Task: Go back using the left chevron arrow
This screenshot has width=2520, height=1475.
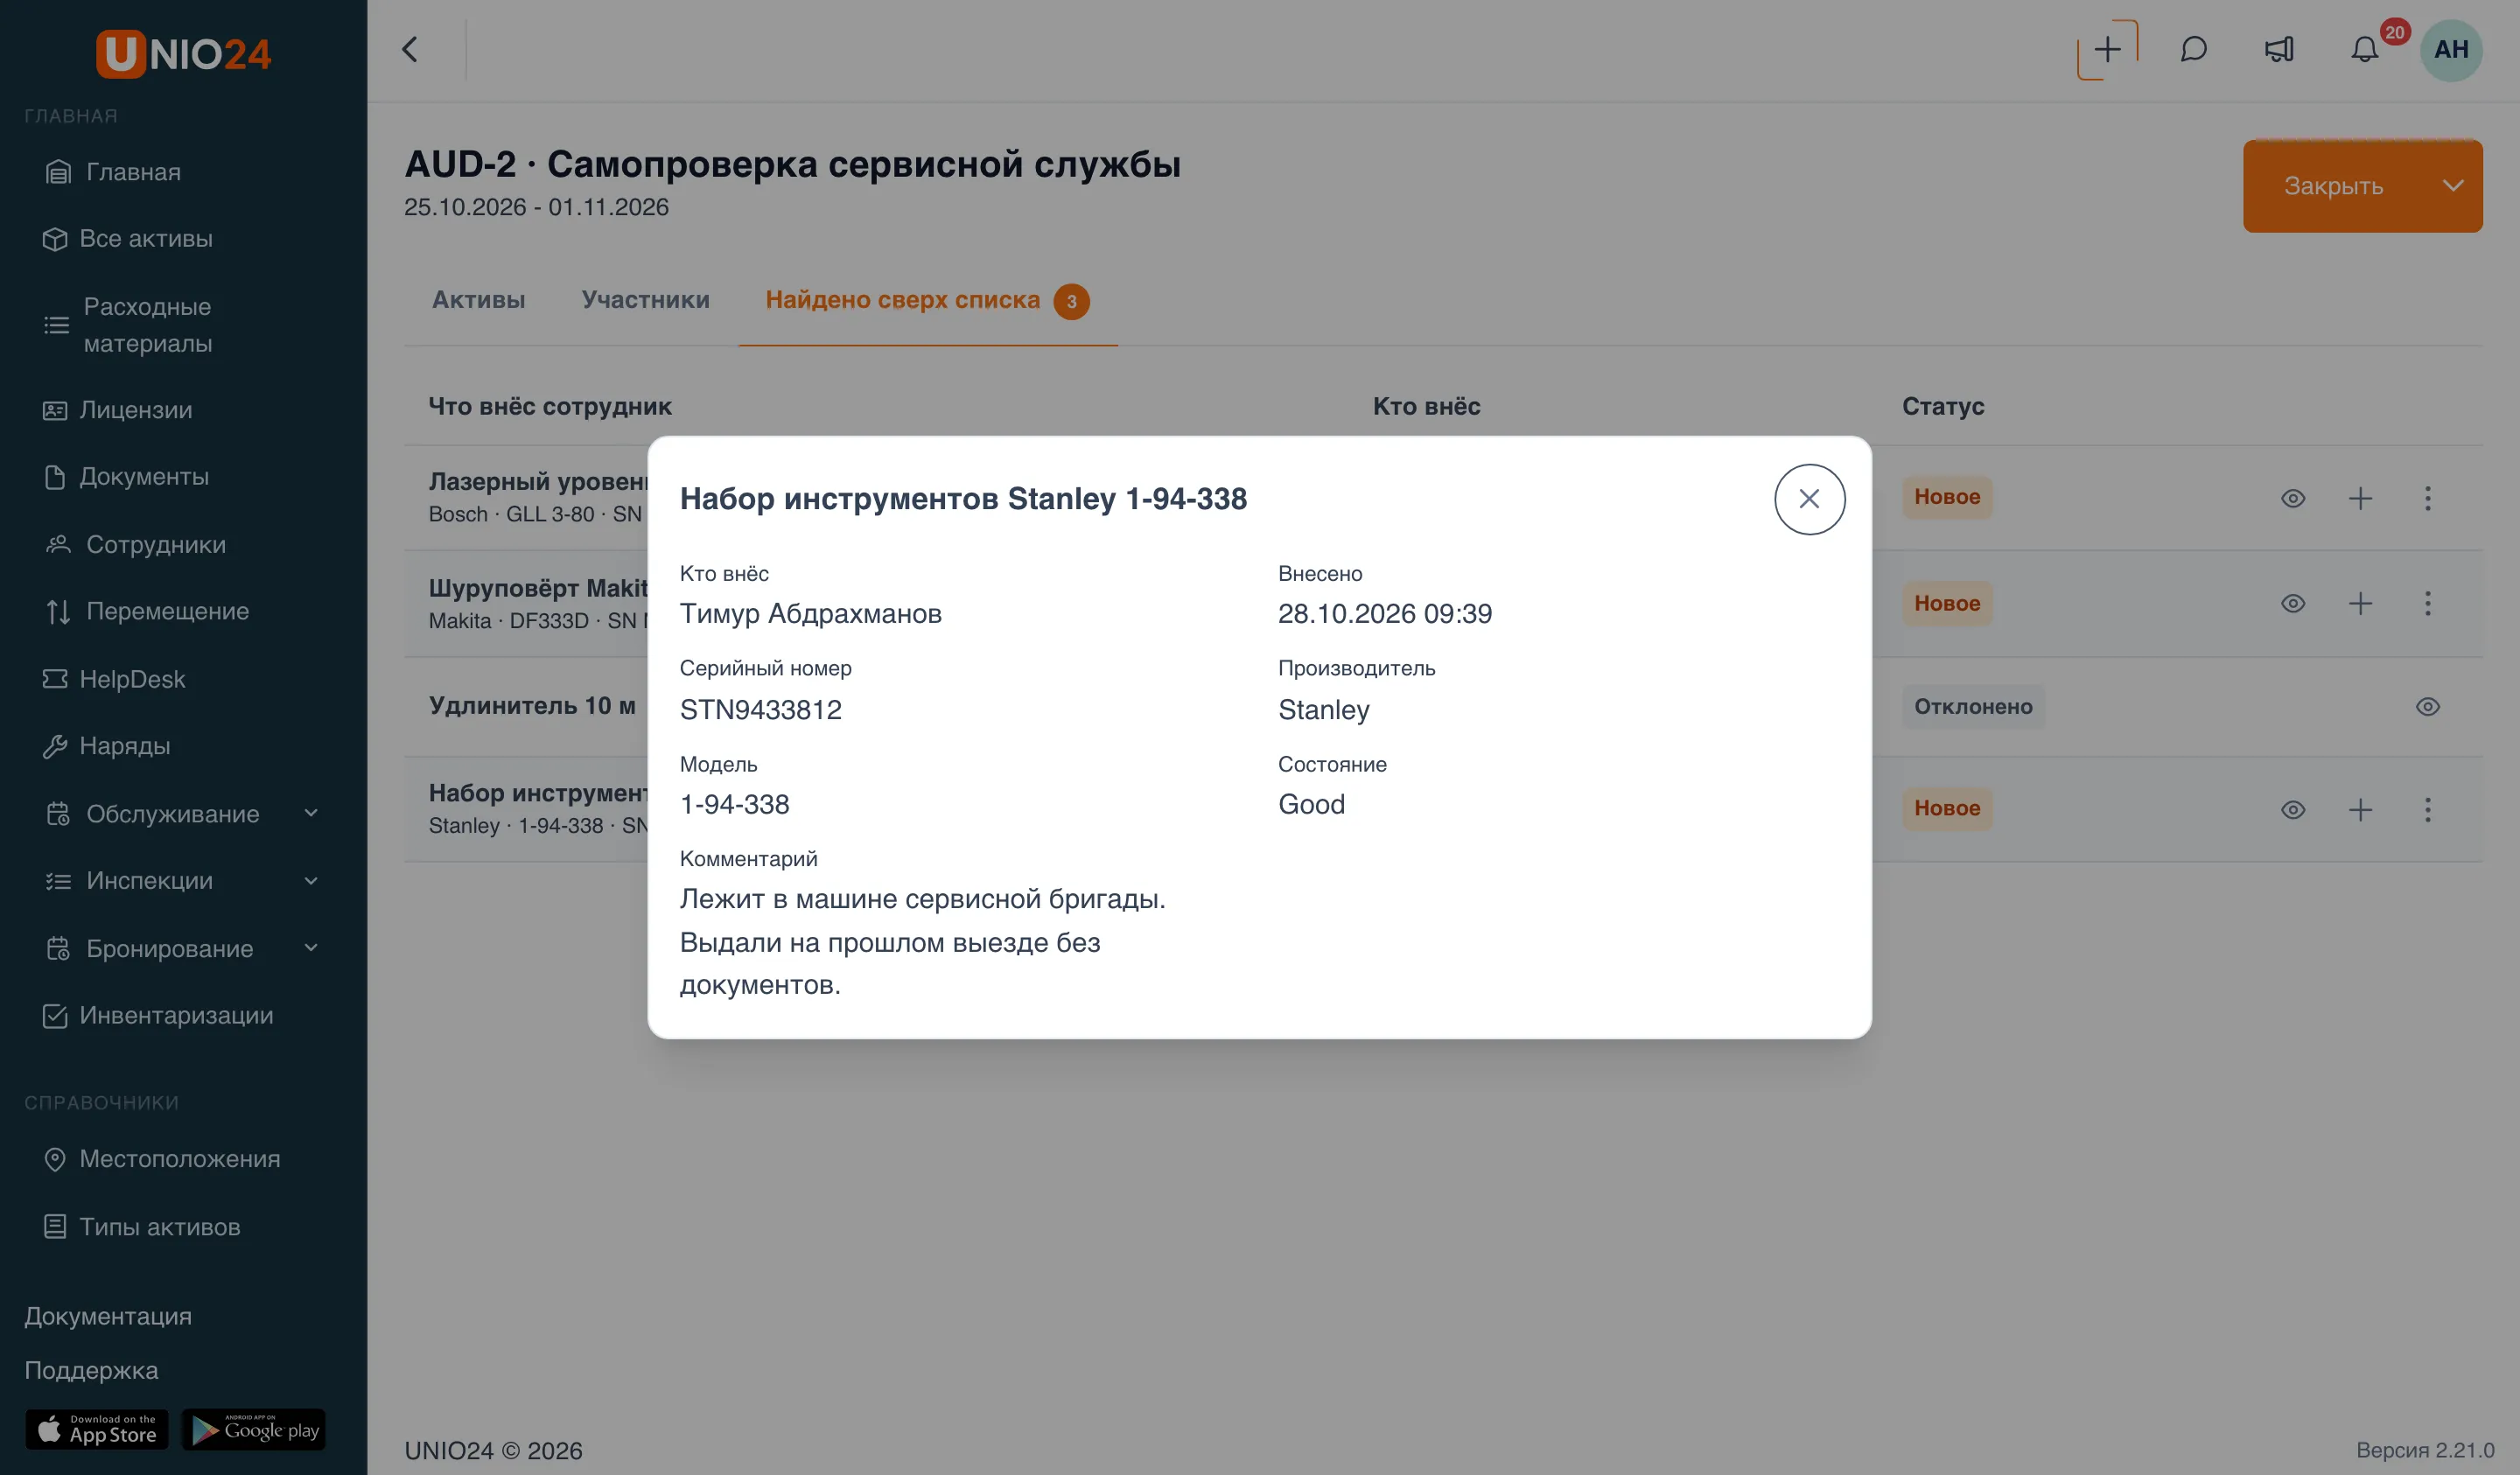Action: [x=410, y=49]
